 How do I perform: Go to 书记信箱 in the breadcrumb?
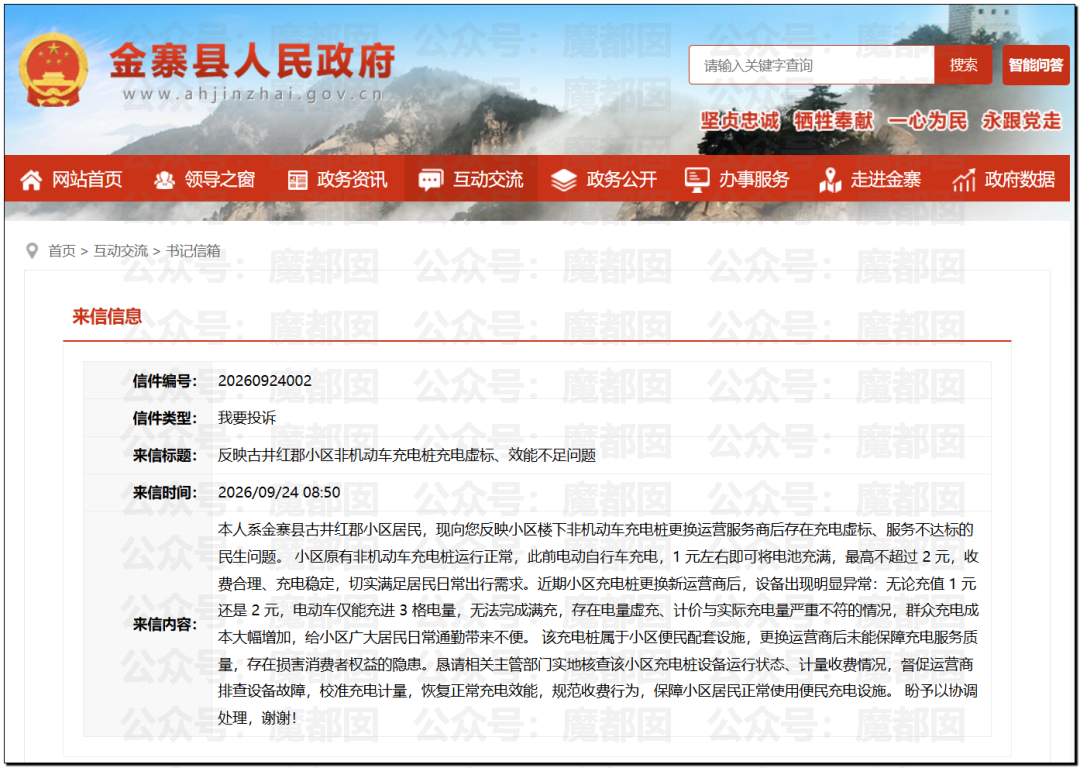193,251
